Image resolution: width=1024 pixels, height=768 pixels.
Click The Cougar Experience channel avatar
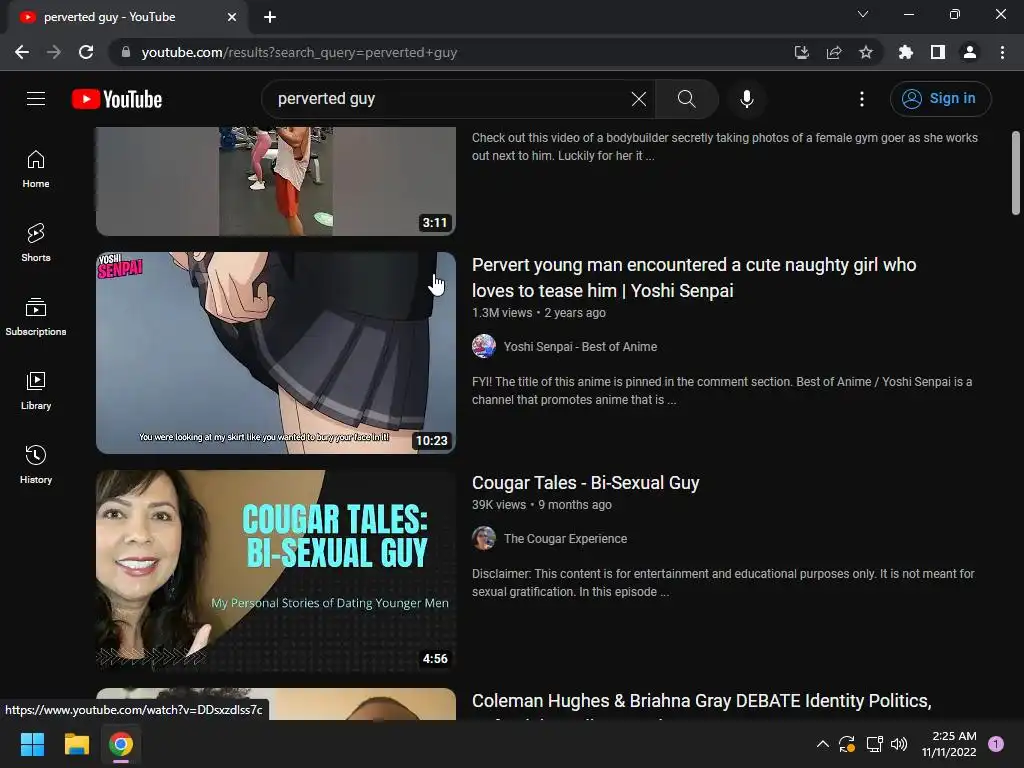pyautogui.click(x=484, y=538)
